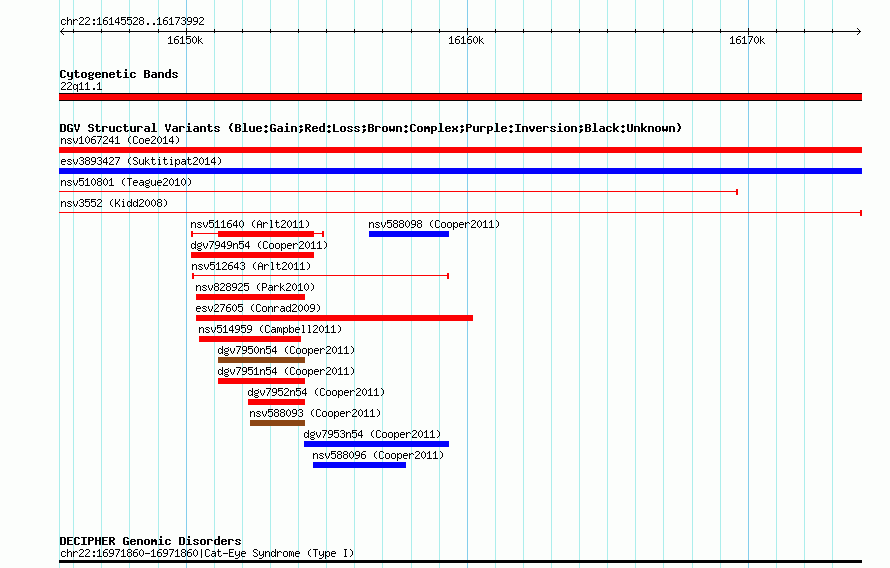Open dgv7953n54 (Cooper2011) variant label

coord(372,434)
